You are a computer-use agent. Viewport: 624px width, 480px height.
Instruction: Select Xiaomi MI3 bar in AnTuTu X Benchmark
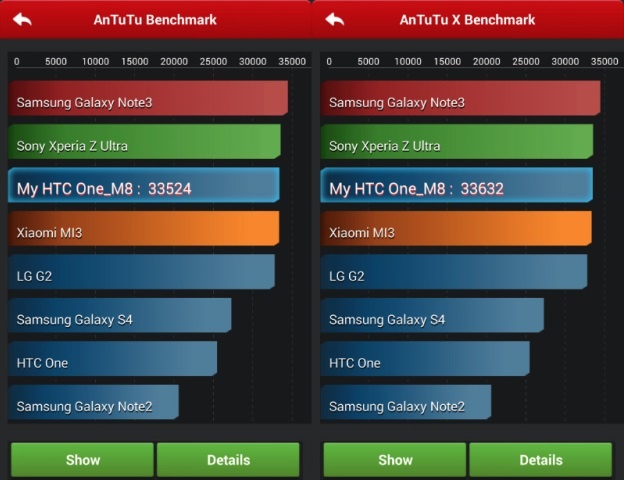click(456, 228)
